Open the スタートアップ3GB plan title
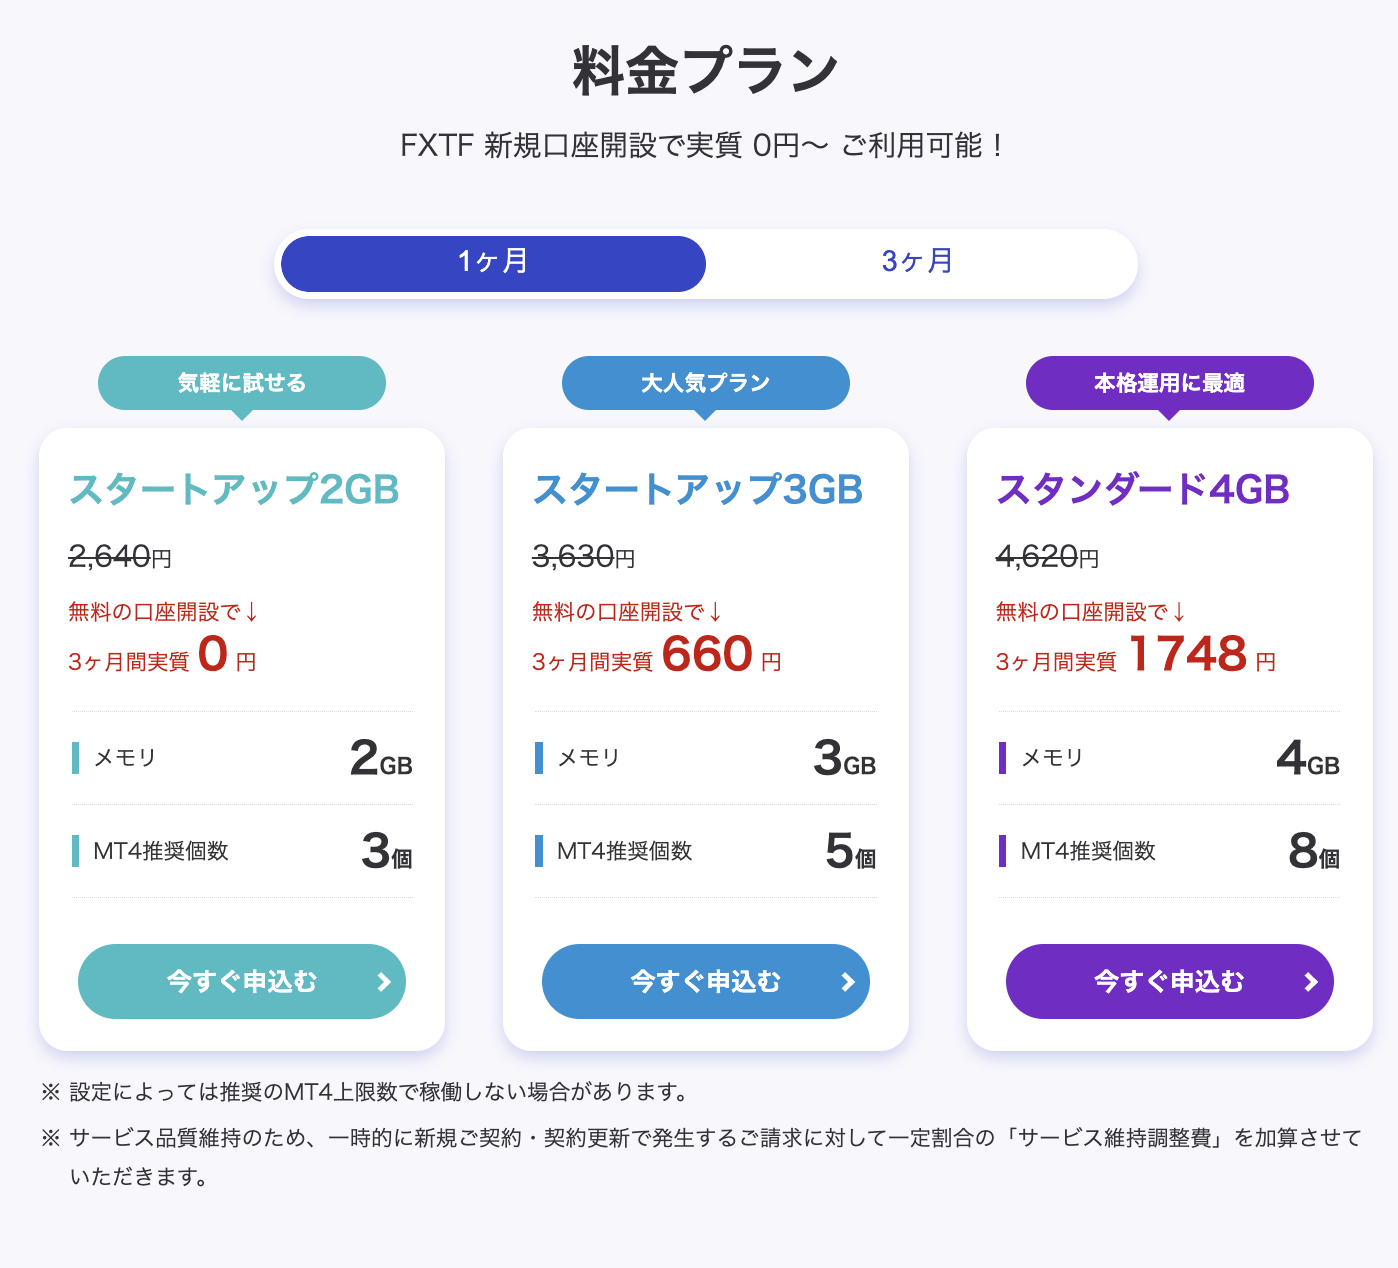 698,490
